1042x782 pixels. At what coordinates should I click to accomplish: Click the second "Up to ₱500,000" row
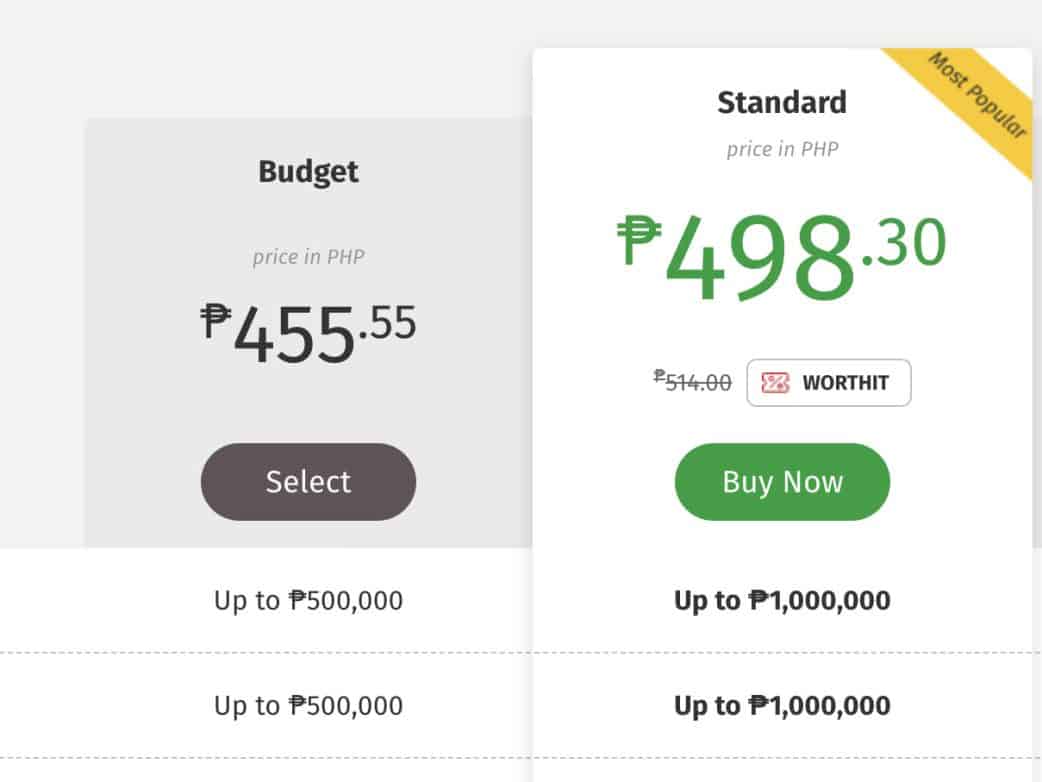click(308, 706)
